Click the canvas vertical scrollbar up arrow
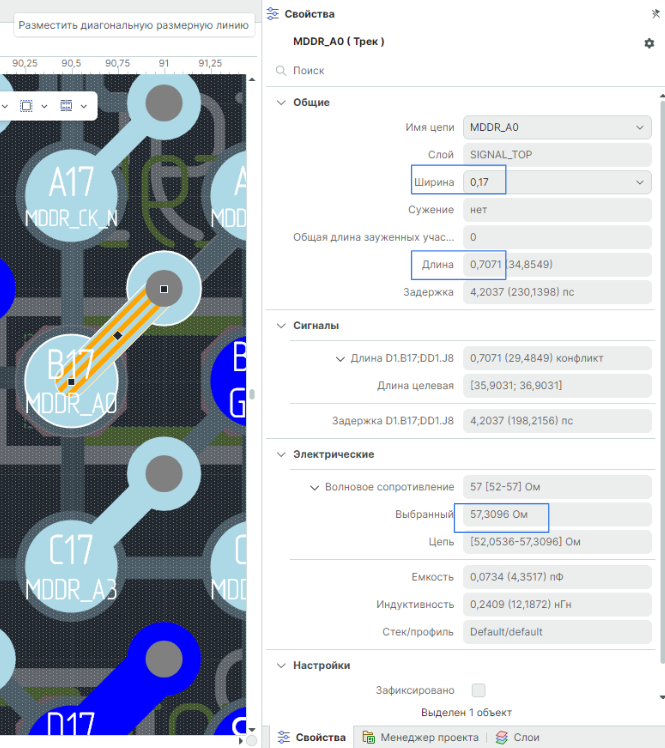Viewport: 665px width, 748px height. pyautogui.click(x=252, y=79)
